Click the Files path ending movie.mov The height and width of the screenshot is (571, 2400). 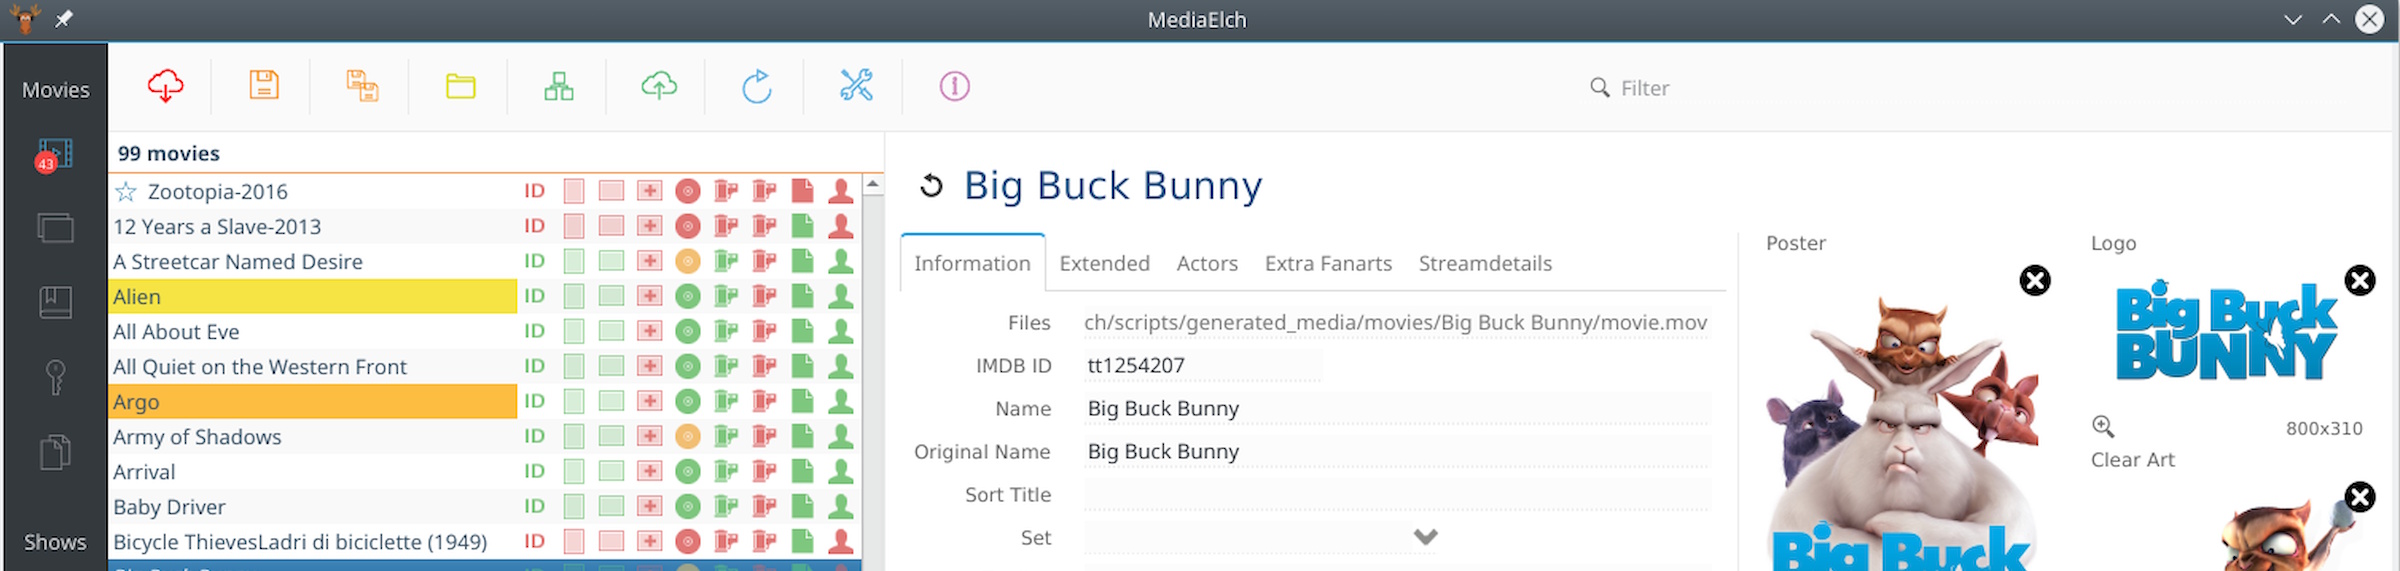point(1396,322)
